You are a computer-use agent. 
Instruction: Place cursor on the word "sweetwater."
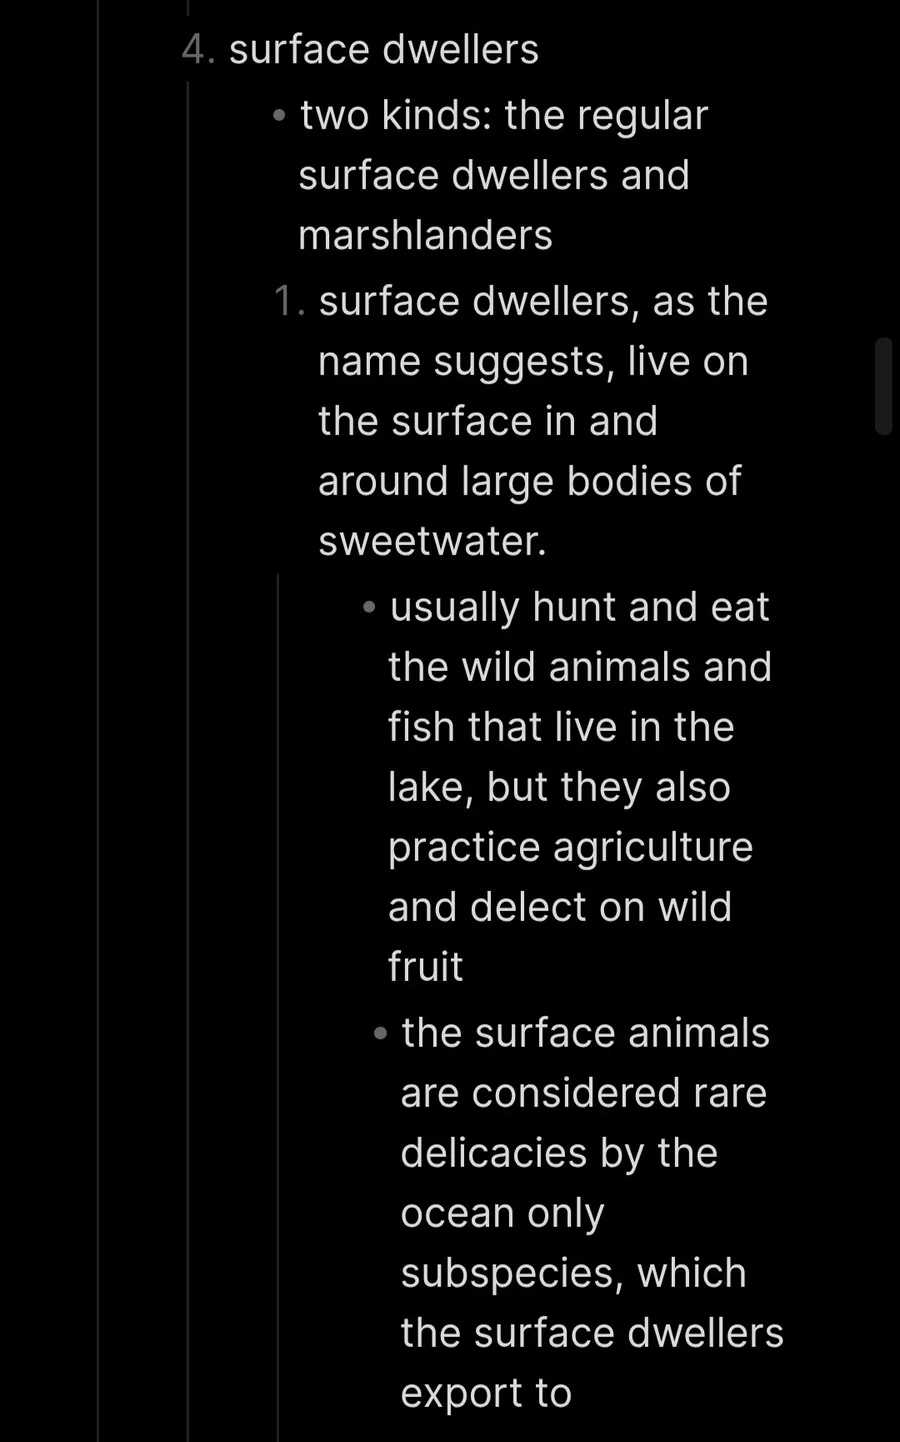click(x=432, y=541)
